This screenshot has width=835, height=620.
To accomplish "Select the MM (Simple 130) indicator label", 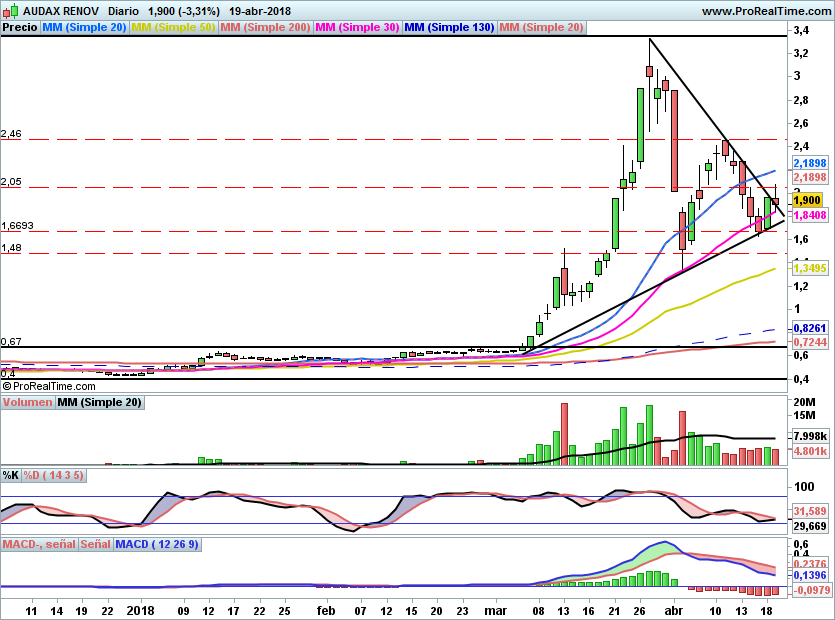I will 449,28.
